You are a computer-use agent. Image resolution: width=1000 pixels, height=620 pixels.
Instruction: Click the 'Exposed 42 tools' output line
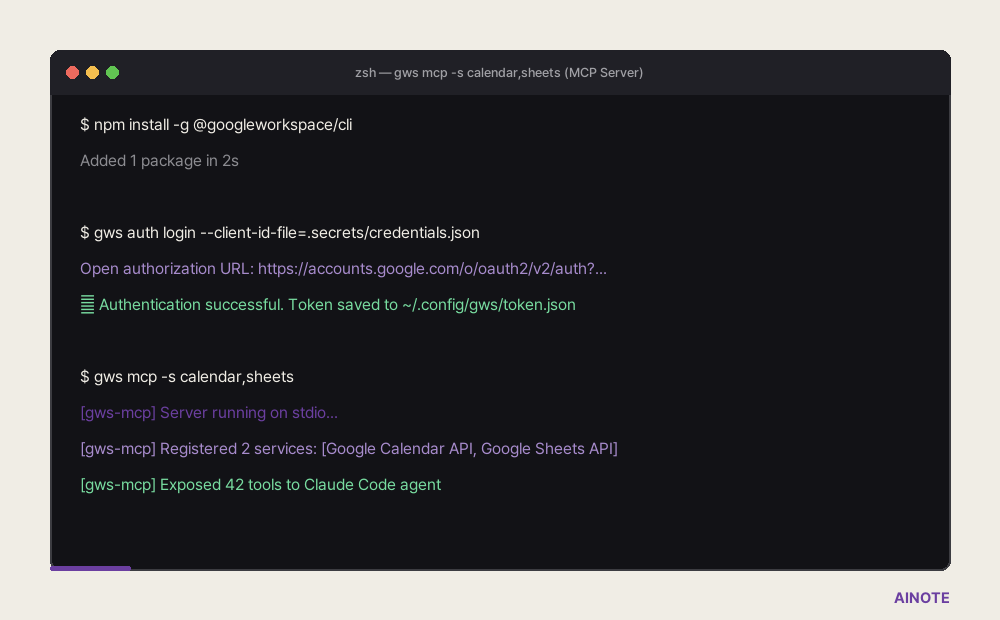[261, 485]
